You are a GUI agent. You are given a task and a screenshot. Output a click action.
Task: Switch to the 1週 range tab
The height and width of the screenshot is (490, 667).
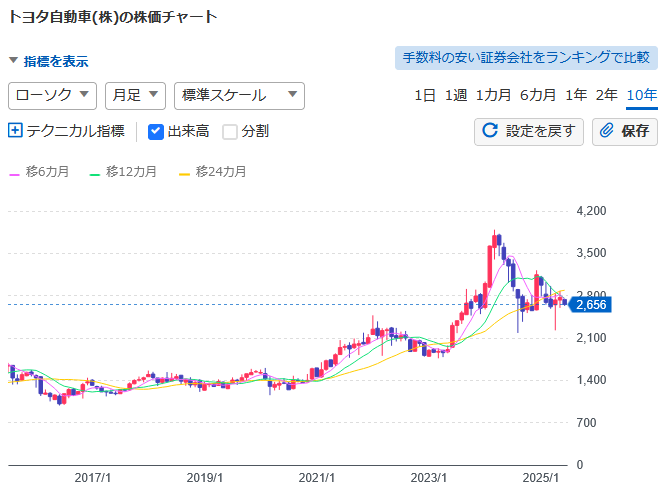click(x=456, y=95)
